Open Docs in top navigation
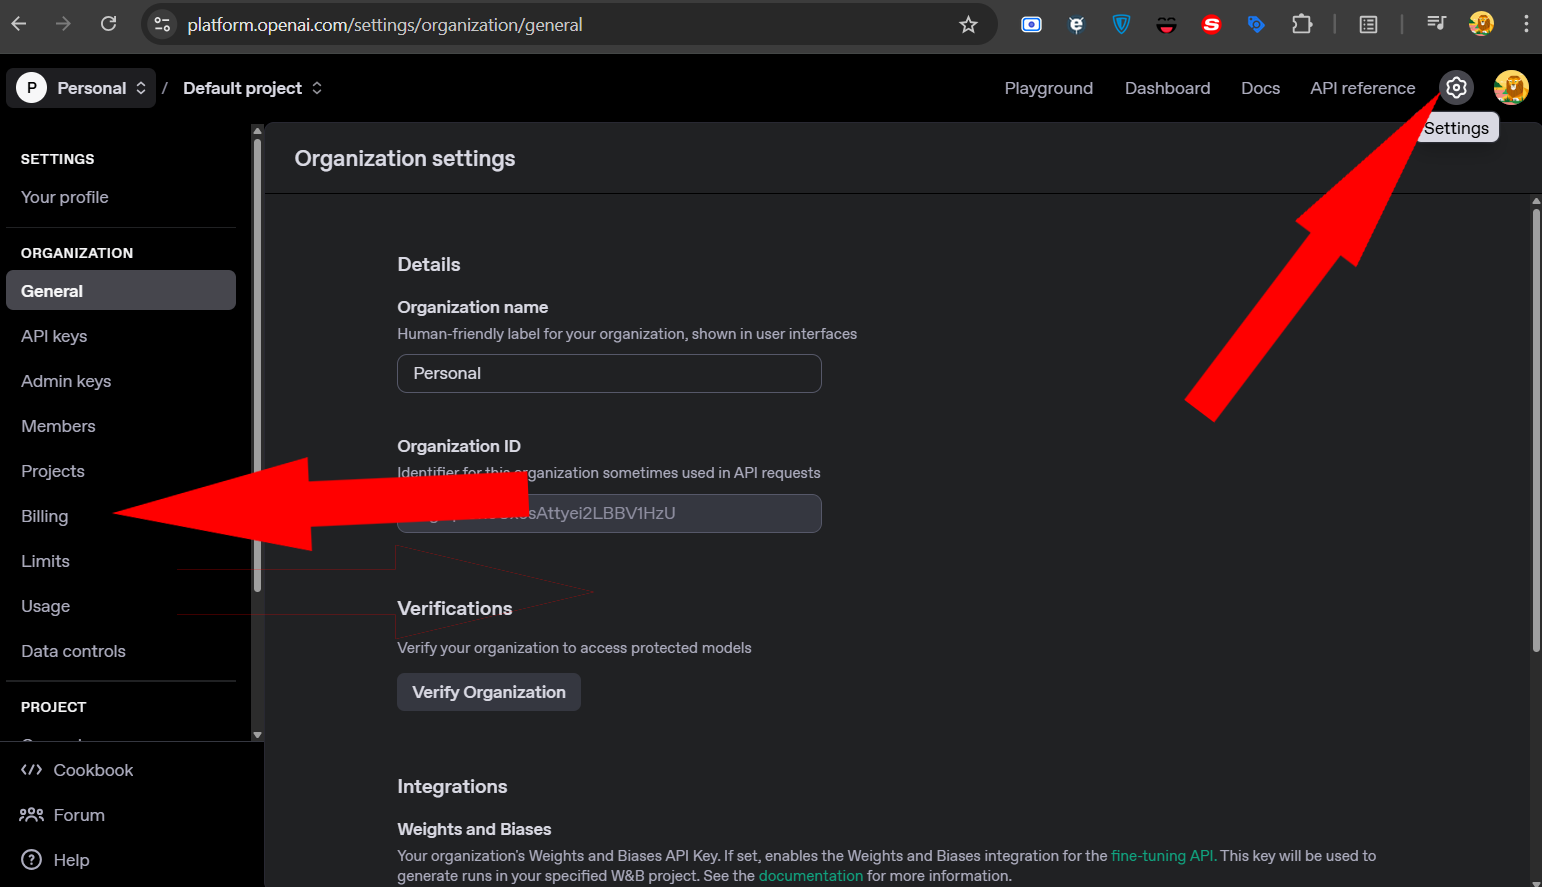 1260,88
